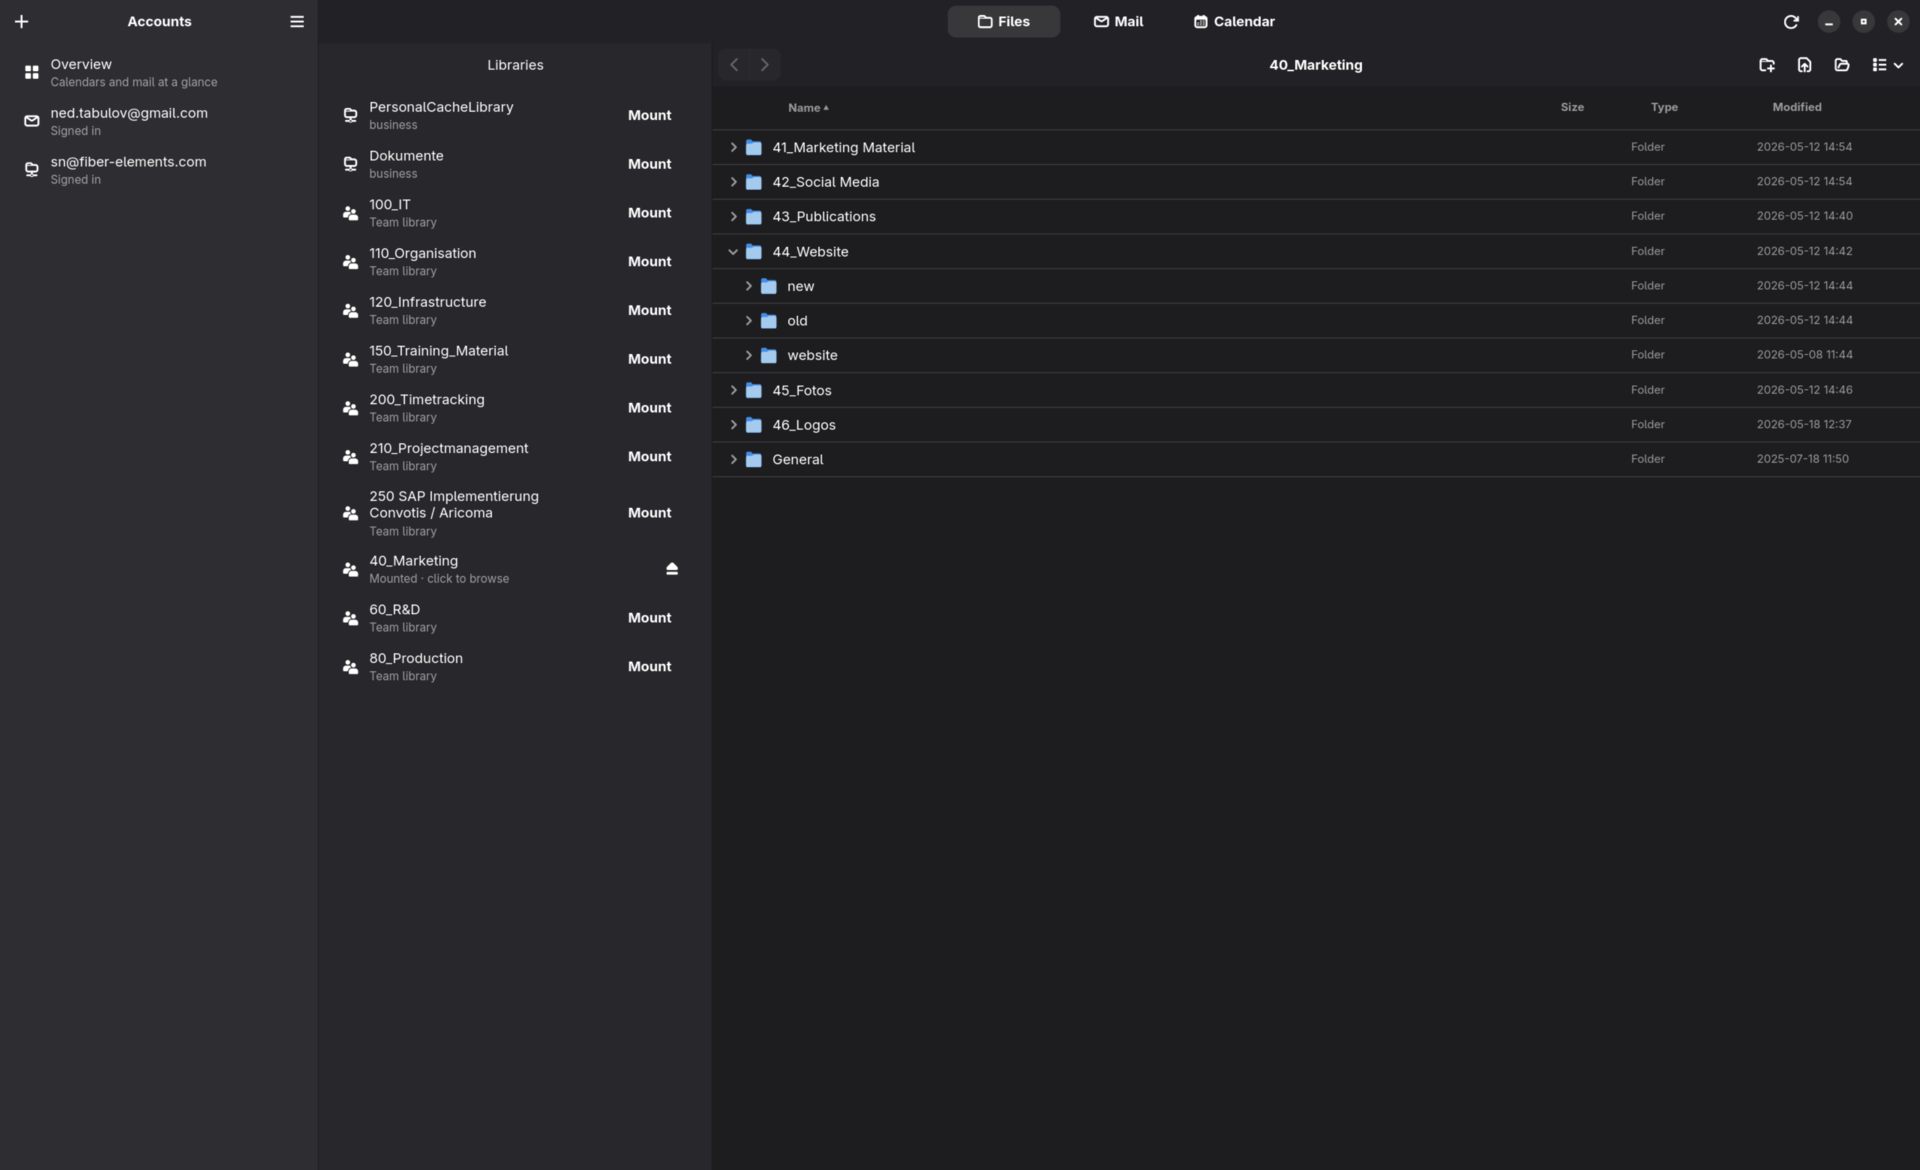
Task: Select the sn@fiber-elements.com account text
Action: pos(128,162)
